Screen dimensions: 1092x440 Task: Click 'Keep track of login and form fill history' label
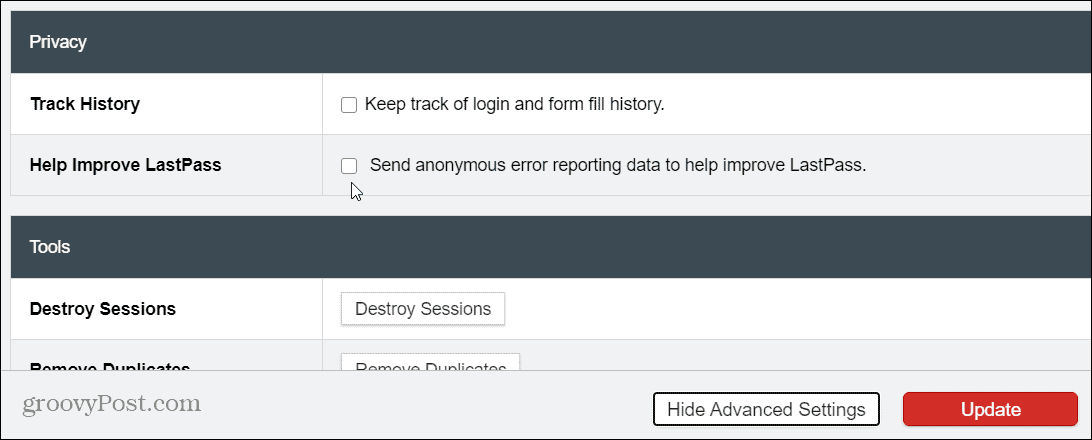515,104
